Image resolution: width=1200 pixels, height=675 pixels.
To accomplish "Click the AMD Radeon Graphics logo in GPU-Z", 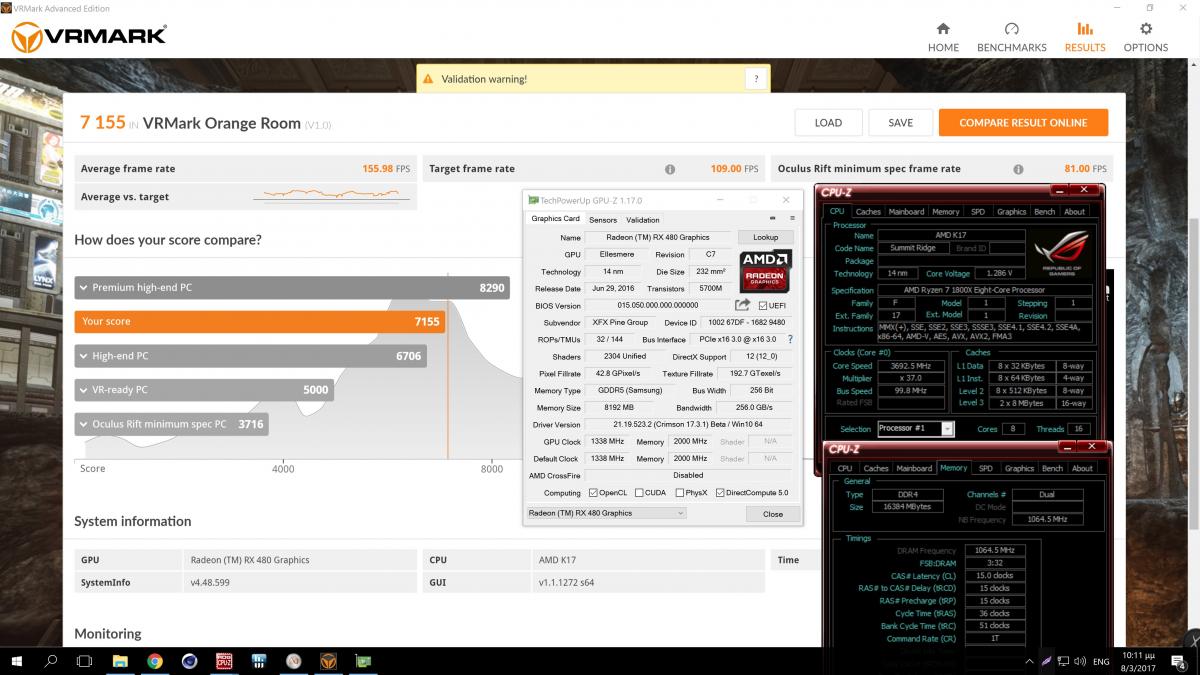I will tap(766, 270).
